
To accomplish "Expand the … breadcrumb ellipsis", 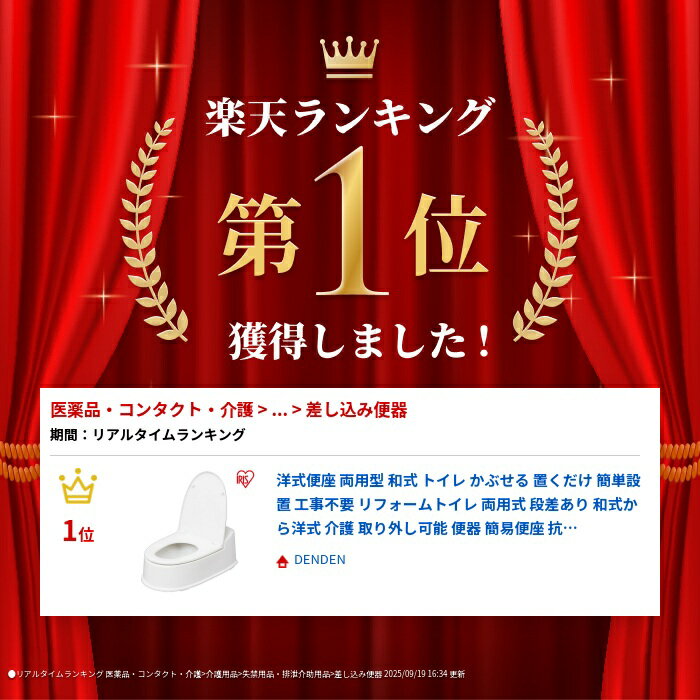I will coord(279,411).
